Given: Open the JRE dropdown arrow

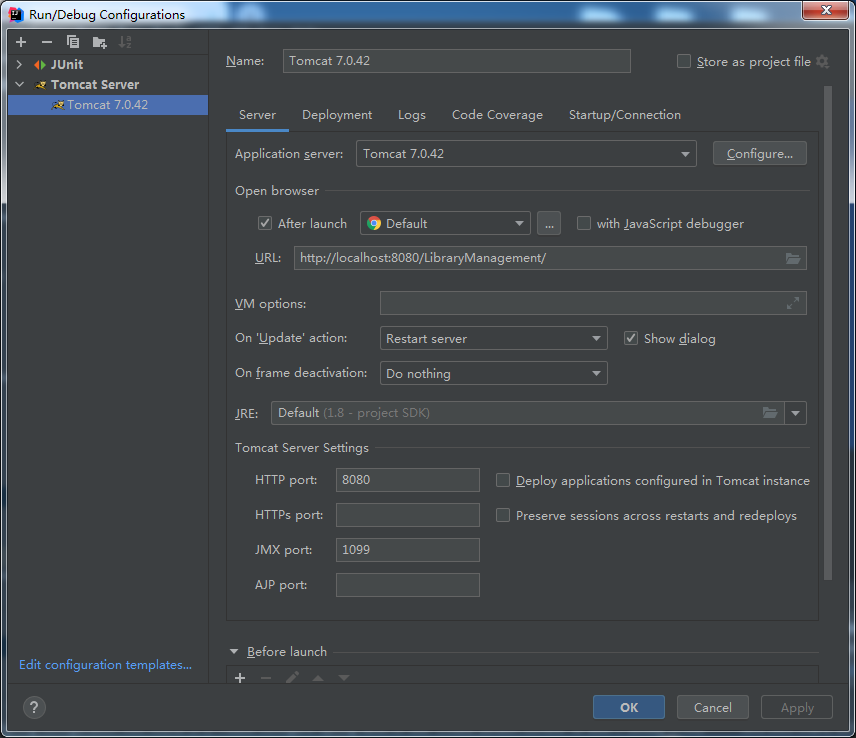Looking at the screenshot, I should pyautogui.click(x=795, y=413).
